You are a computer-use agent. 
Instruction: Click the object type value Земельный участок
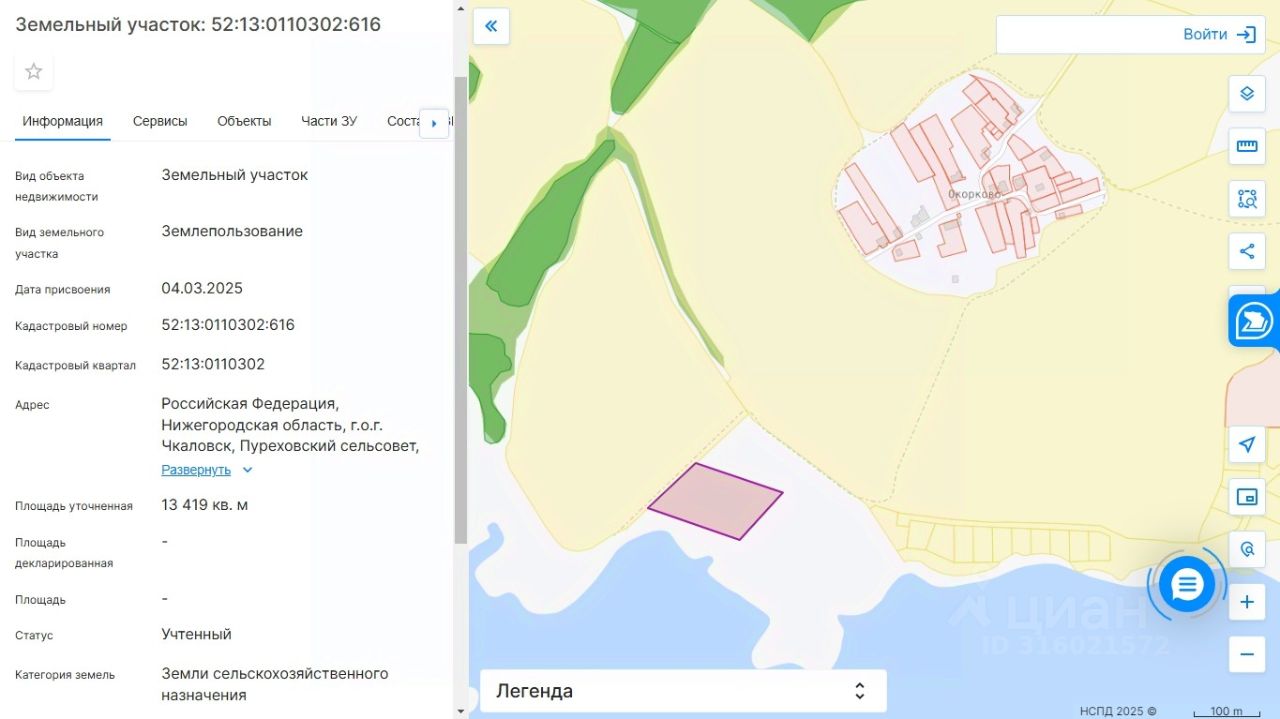(235, 175)
